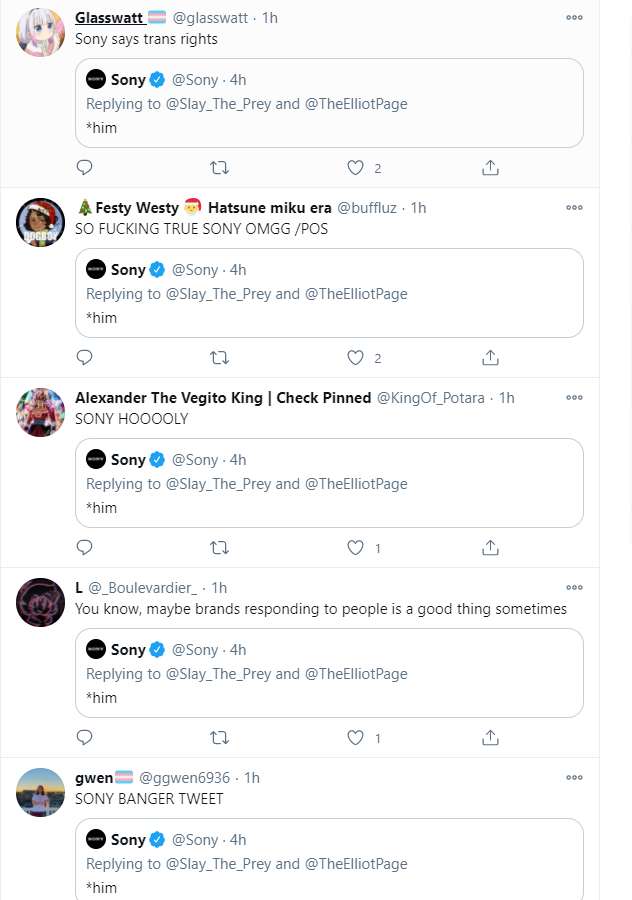This screenshot has width=632, height=900.
Task: Open the @ggwen6936 handle
Action: tap(184, 778)
